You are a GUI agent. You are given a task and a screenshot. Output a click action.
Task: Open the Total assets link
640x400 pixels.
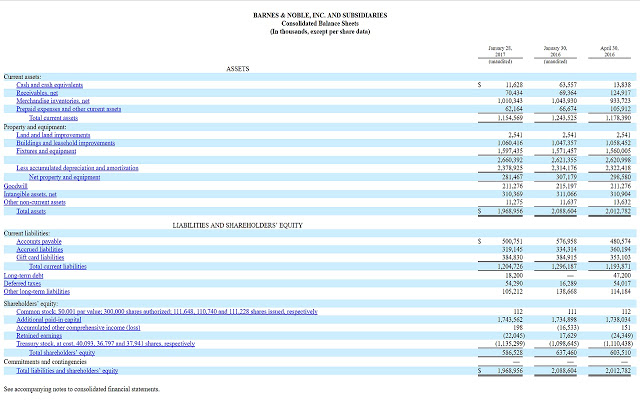click(x=31, y=211)
